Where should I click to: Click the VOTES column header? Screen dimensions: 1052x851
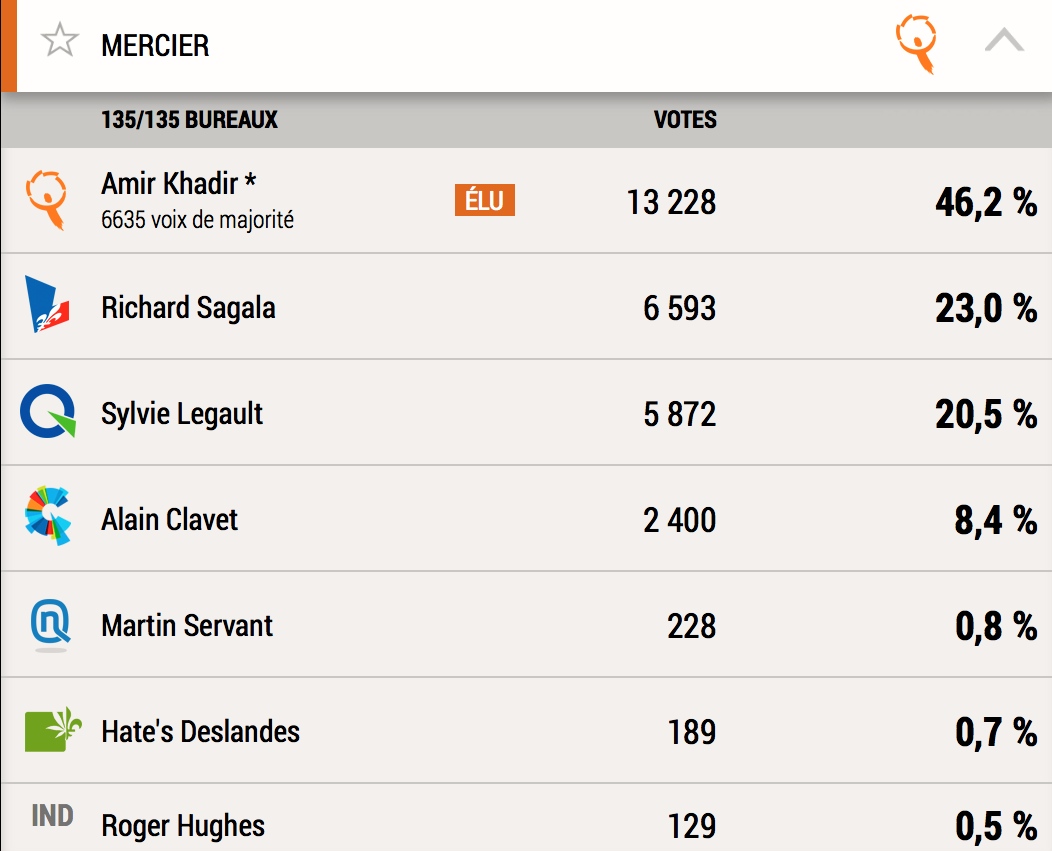[x=685, y=120]
